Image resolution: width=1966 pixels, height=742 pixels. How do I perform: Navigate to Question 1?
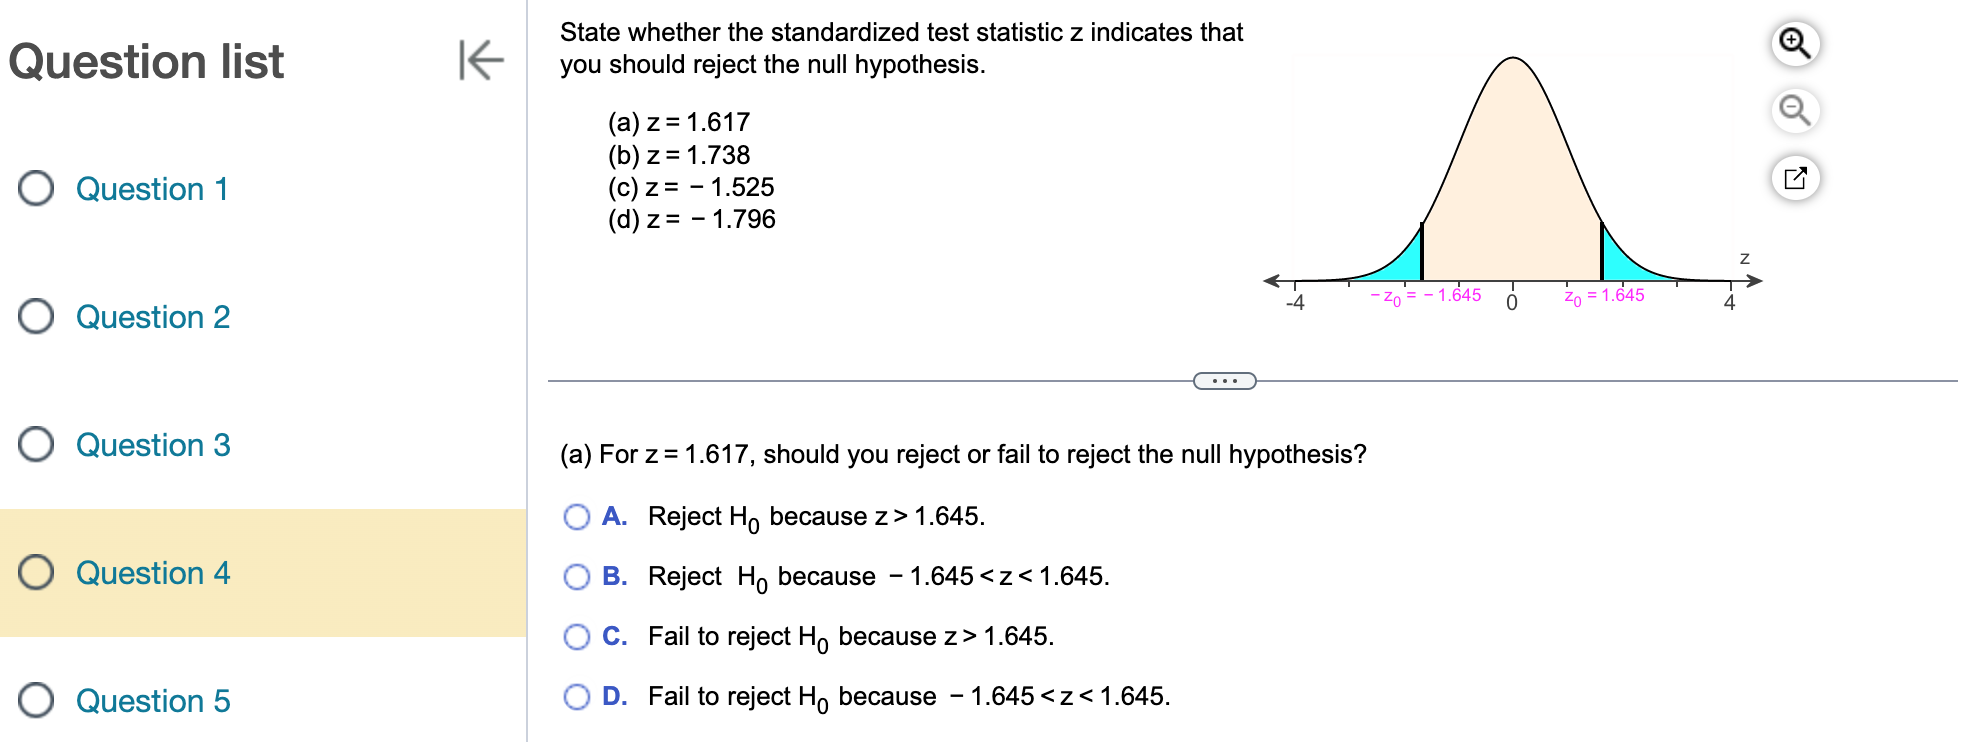tap(153, 189)
